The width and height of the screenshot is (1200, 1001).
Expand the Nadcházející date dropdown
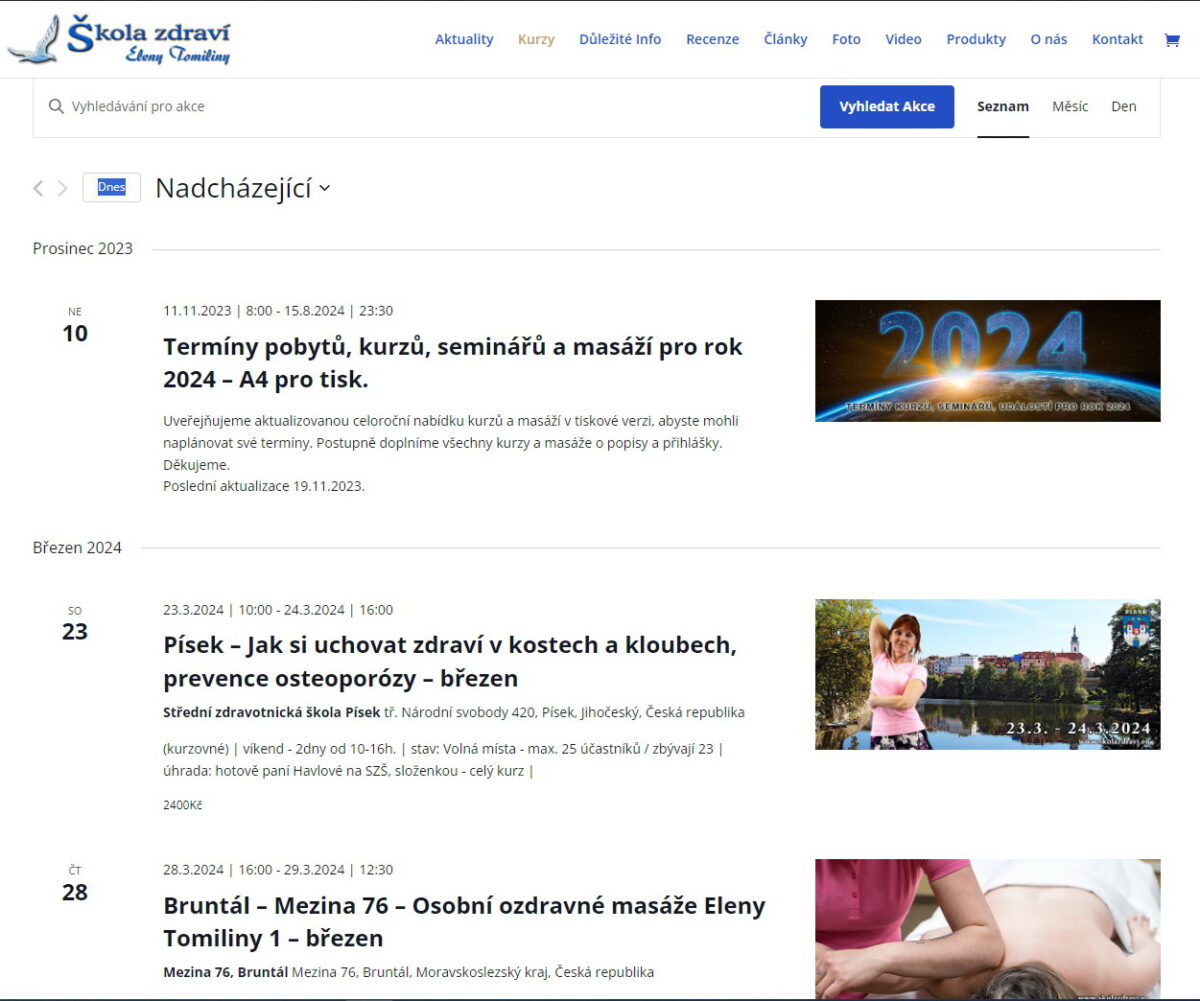pyautogui.click(x=242, y=188)
